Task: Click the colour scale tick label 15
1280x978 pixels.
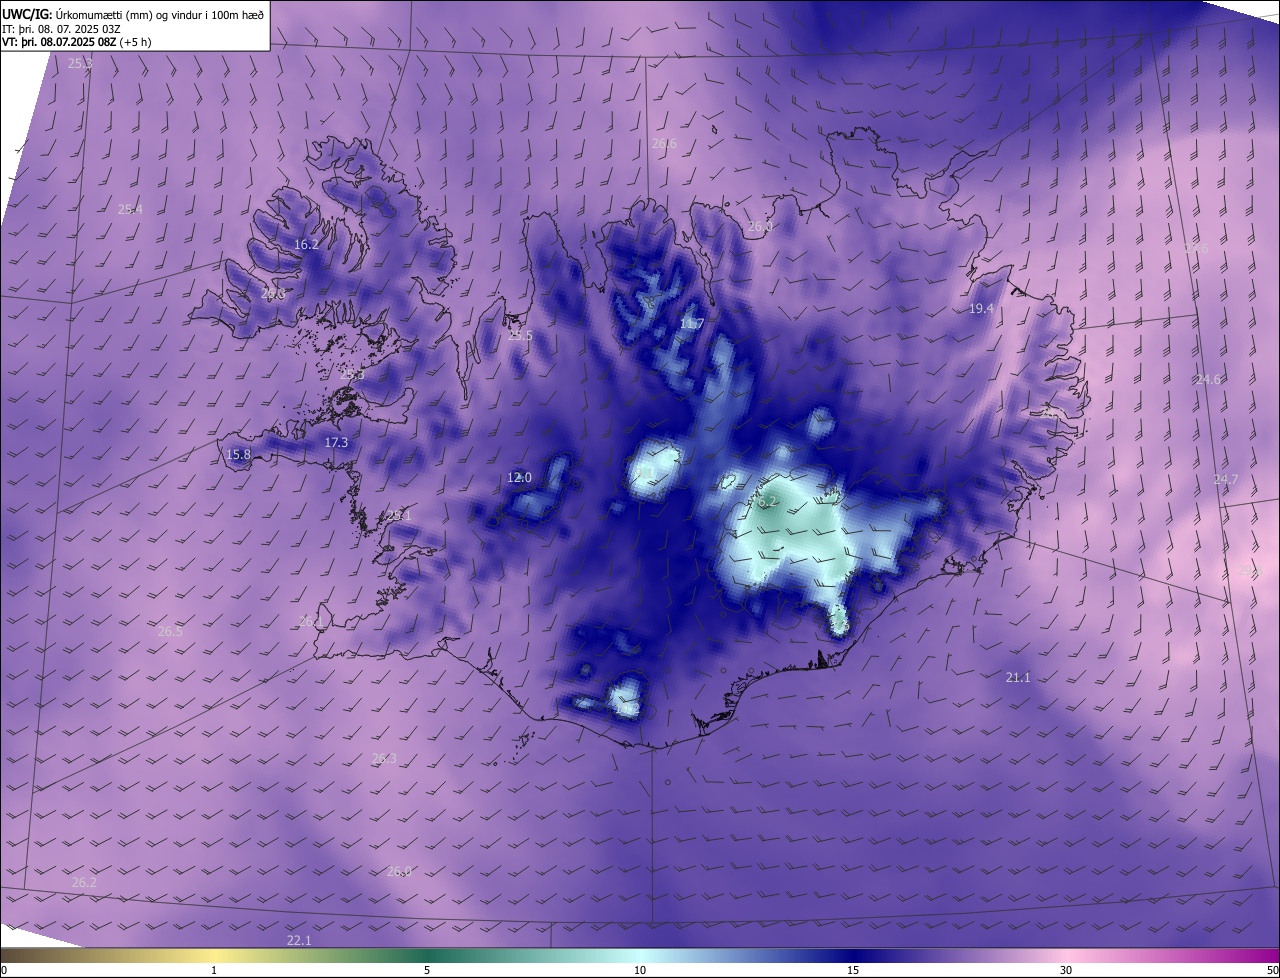Action: click(853, 970)
